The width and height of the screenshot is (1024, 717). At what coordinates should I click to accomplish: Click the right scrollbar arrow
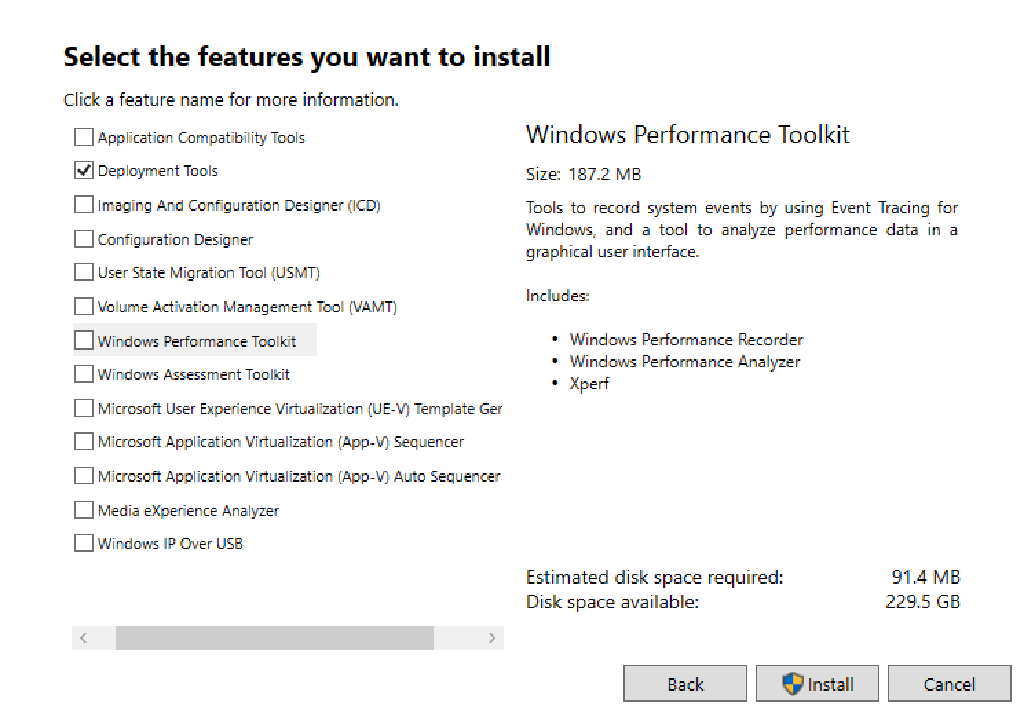pyautogui.click(x=492, y=637)
